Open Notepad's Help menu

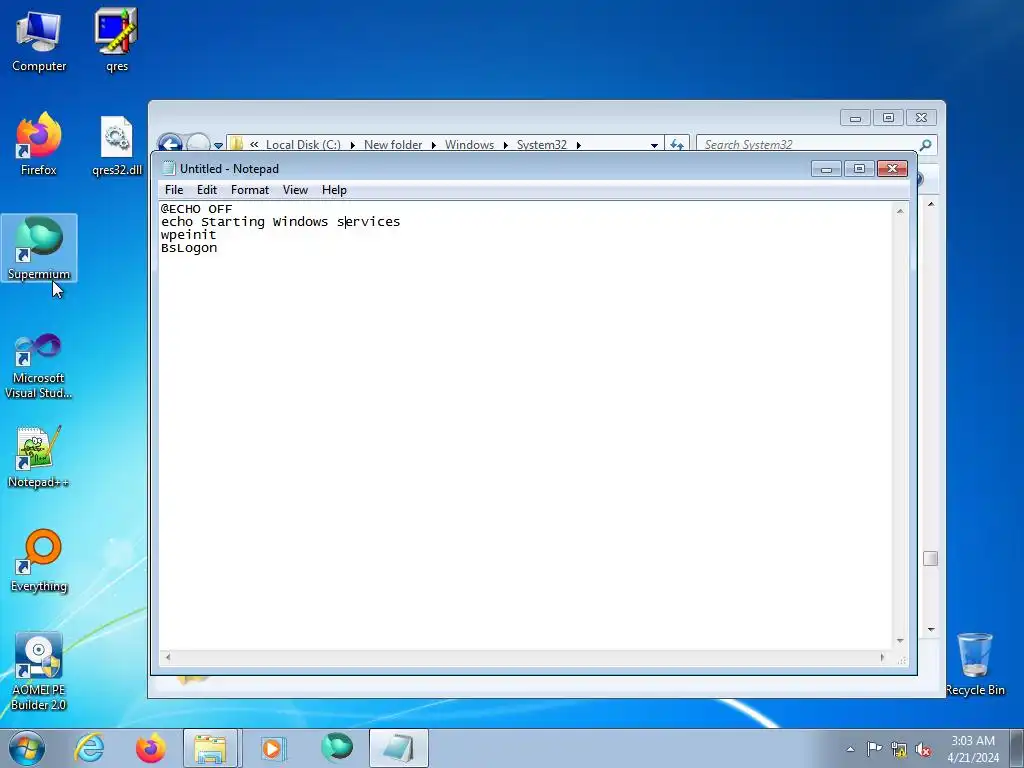[x=334, y=190]
